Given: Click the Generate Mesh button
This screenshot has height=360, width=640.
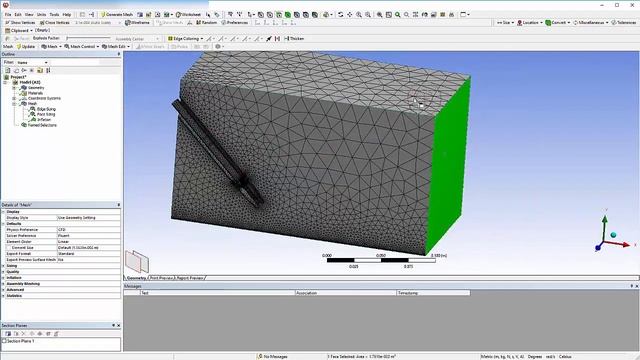Looking at the screenshot, I should [x=116, y=14].
